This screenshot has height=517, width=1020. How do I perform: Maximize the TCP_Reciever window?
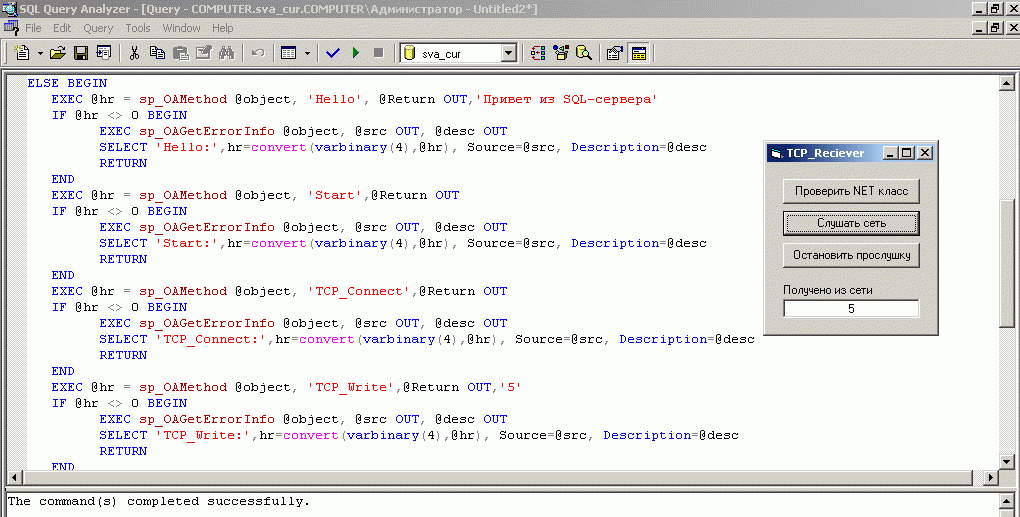point(906,153)
